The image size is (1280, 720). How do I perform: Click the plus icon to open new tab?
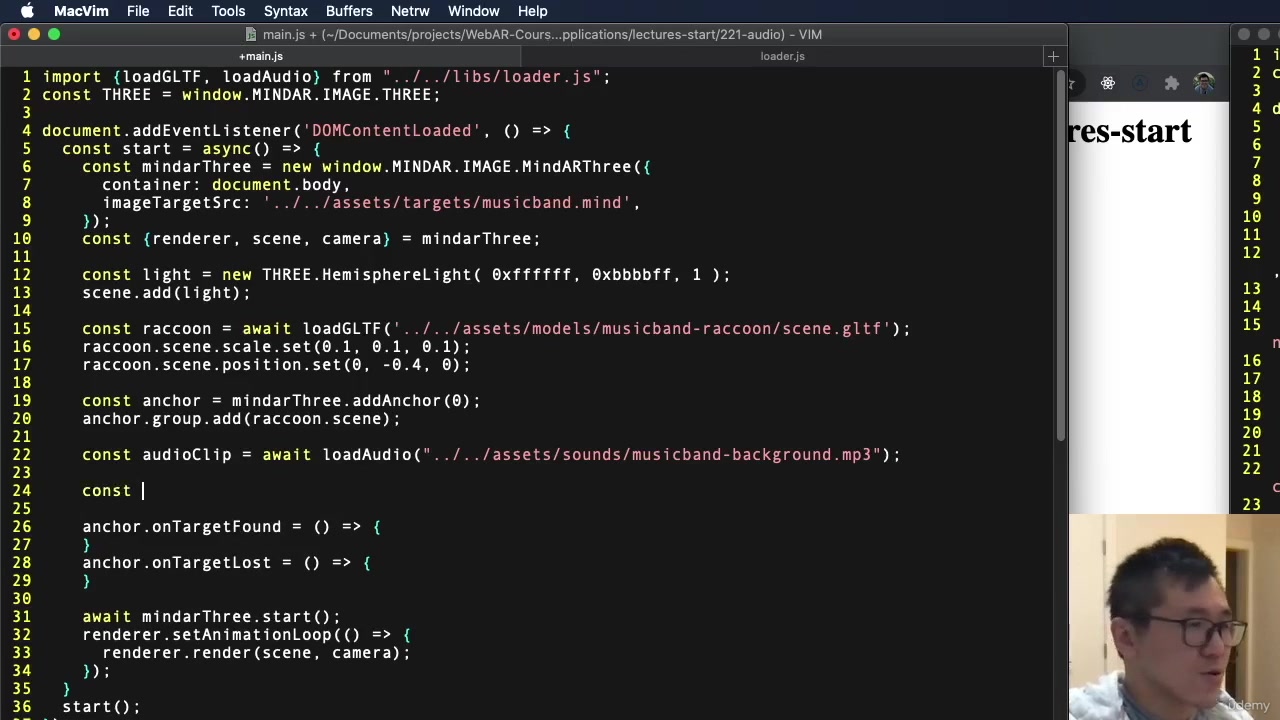coord(1053,56)
